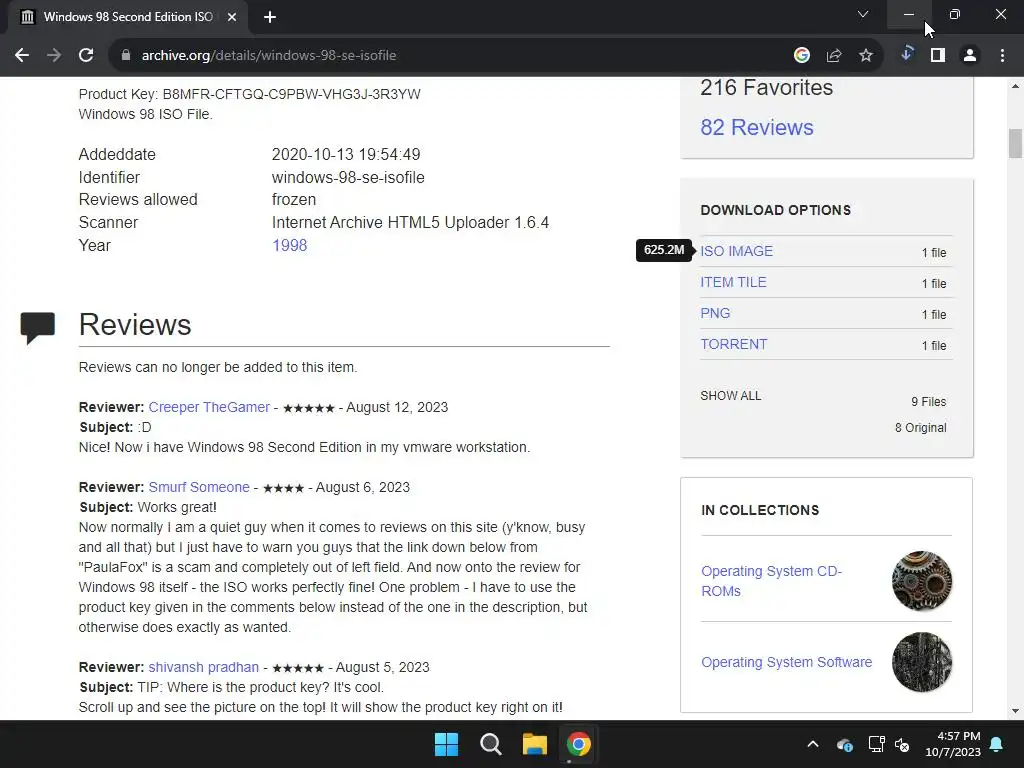
Task: Click the page vertical scrollbar thumb
Action: tap(1015, 144)
